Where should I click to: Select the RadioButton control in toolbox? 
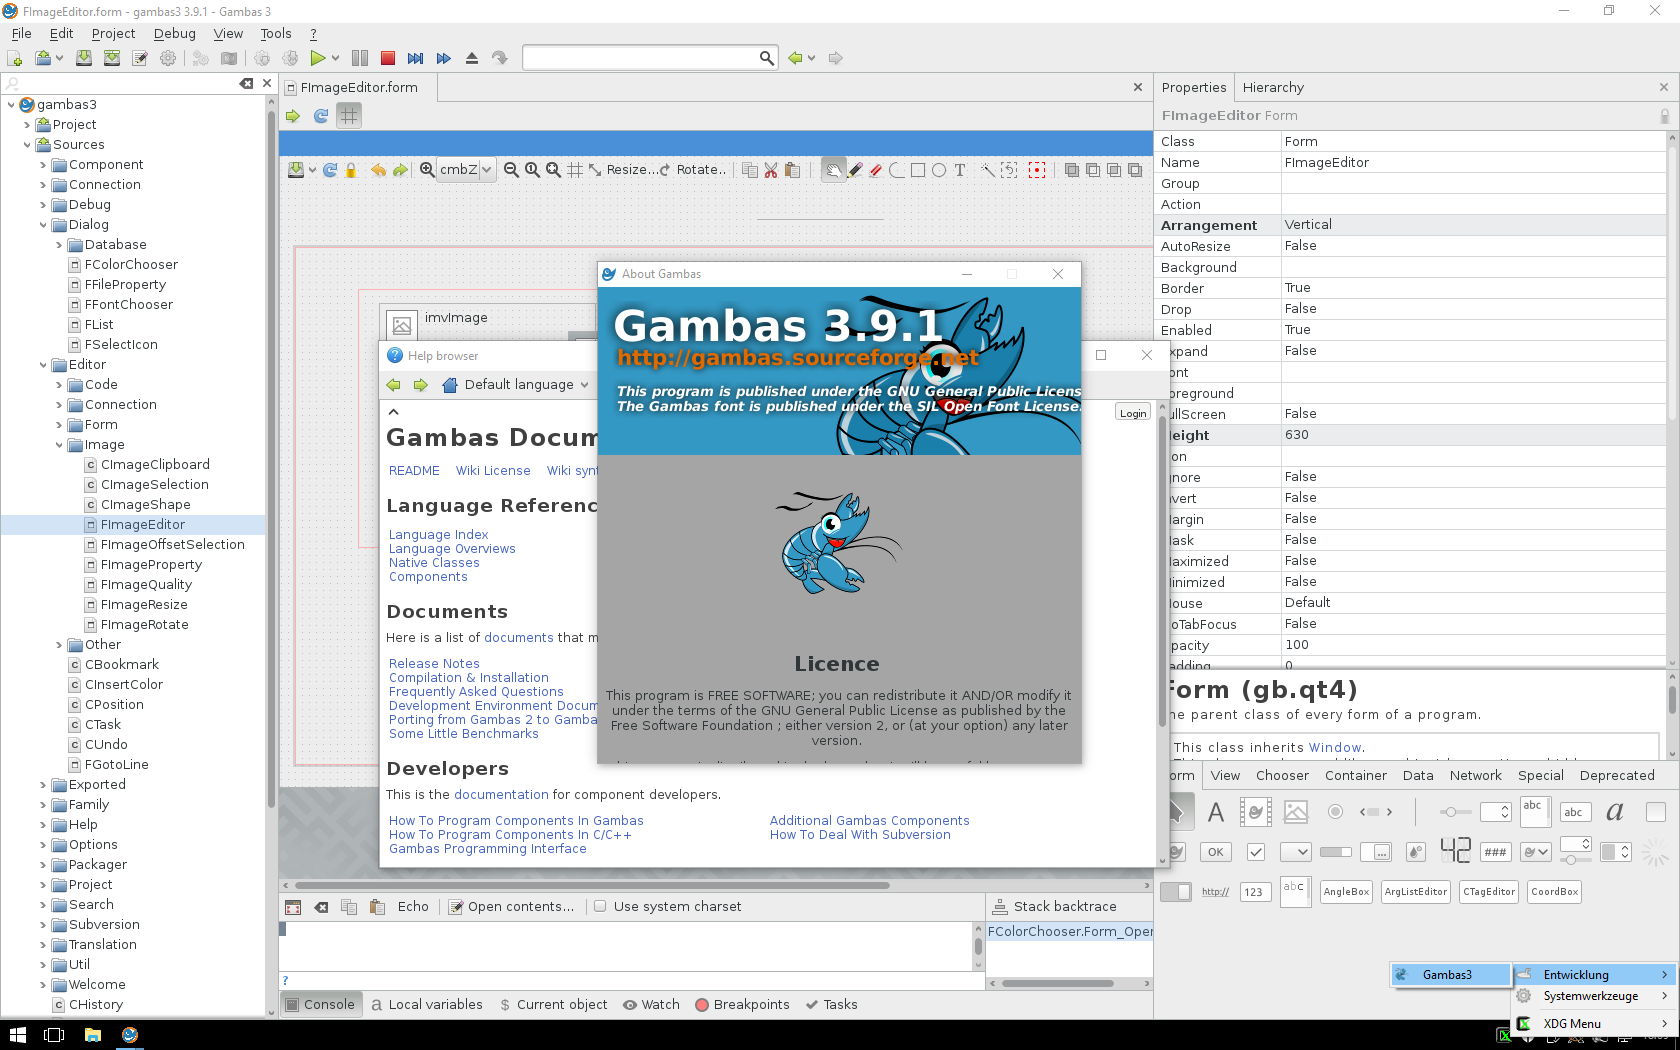(1335, 812)
